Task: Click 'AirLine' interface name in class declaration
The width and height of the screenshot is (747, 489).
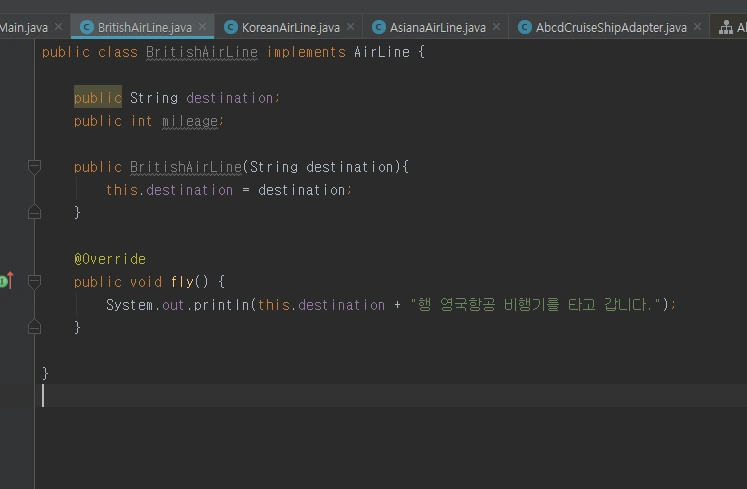Action: coord(382,52)
